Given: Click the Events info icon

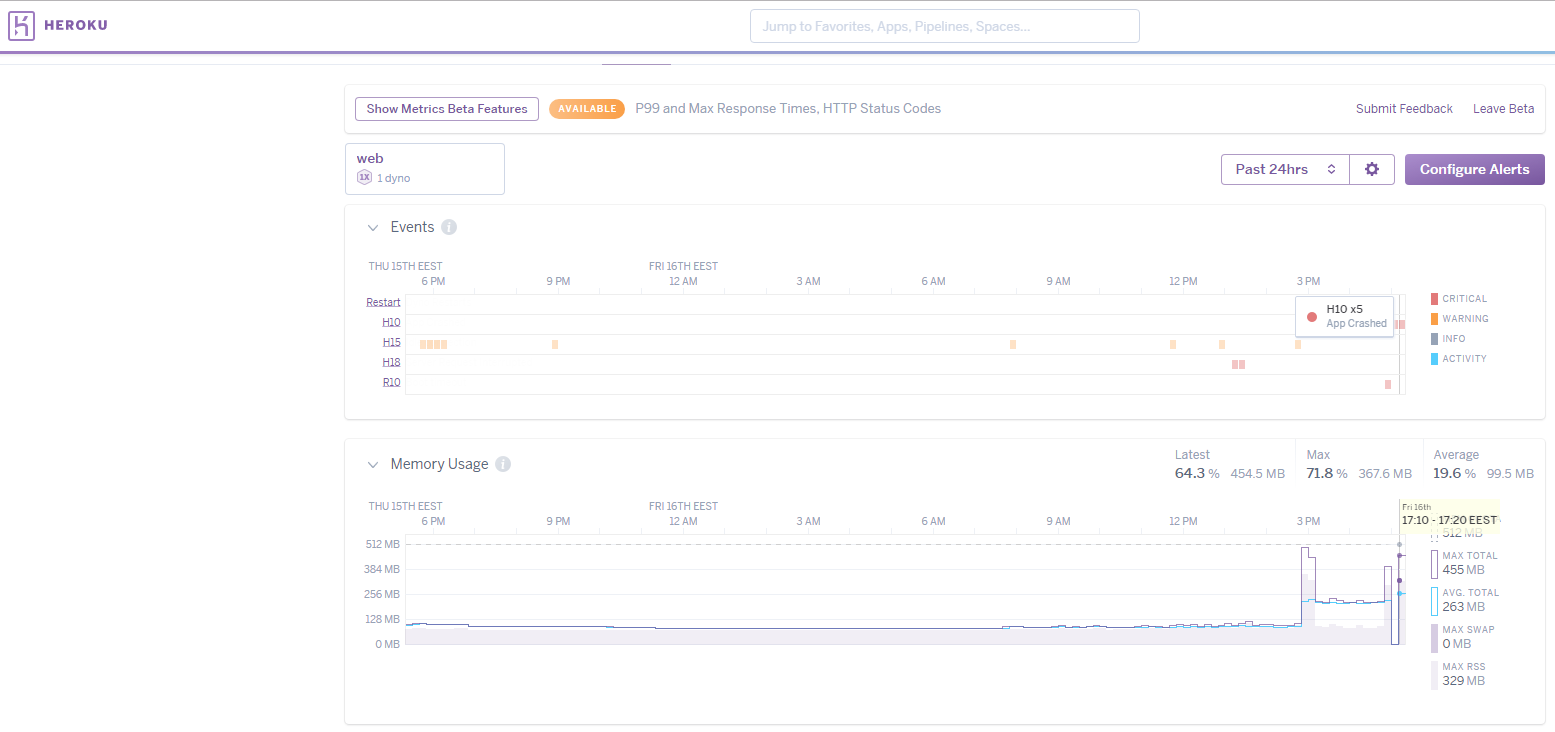Looking at the screenshot, I should (449, 227).
